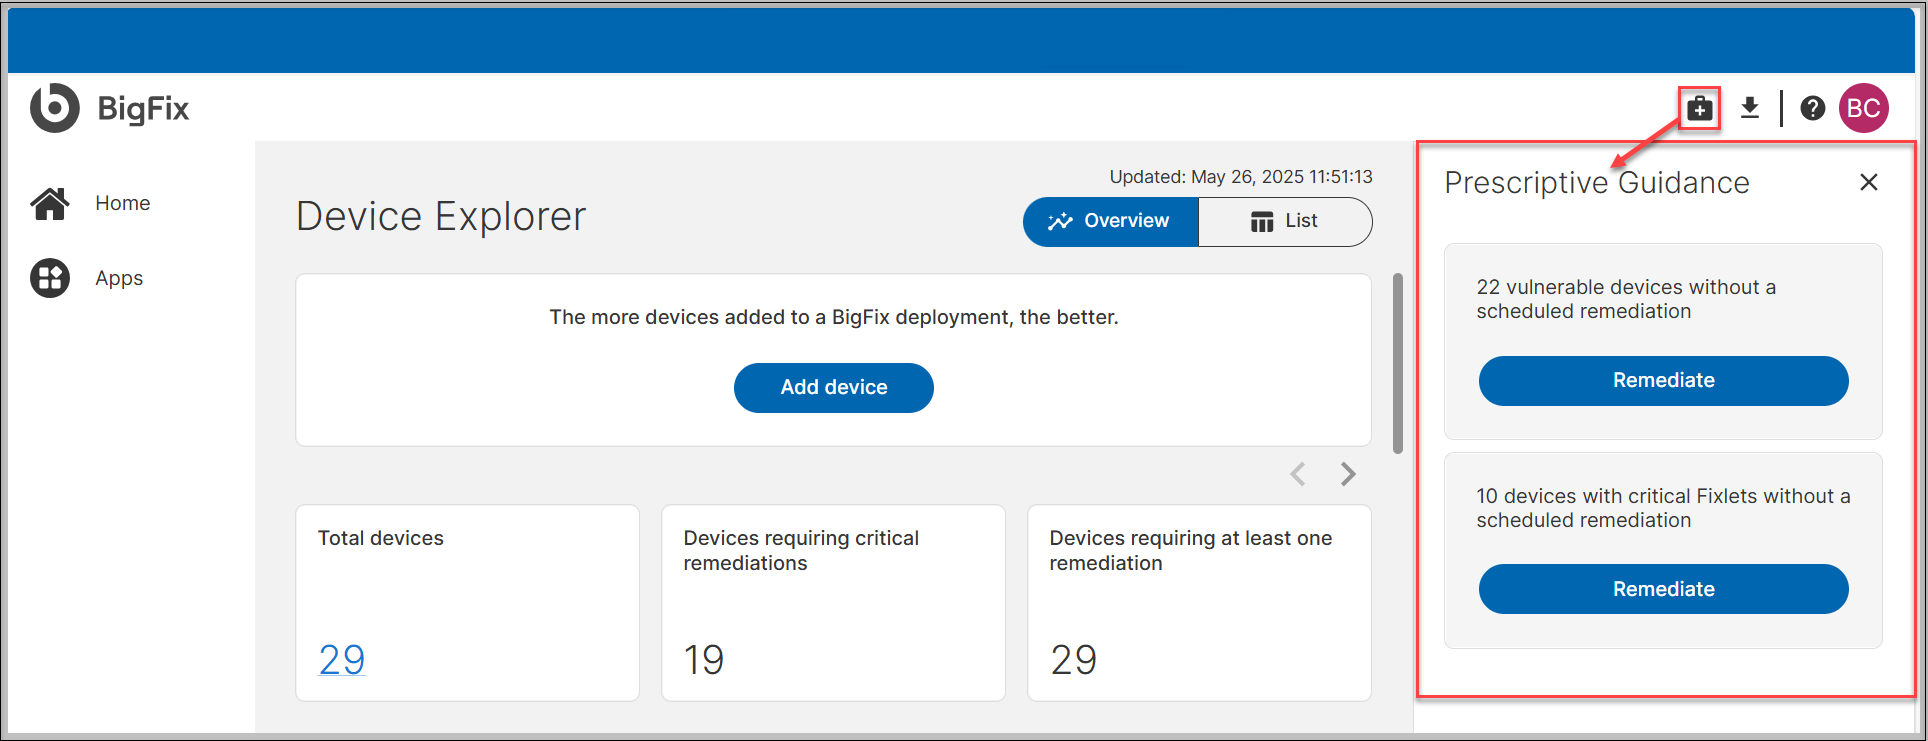The height and width of the screenshot is (741, 1928).
Task: Open help via the question mark icon
Action: (x=1812, y=108)
